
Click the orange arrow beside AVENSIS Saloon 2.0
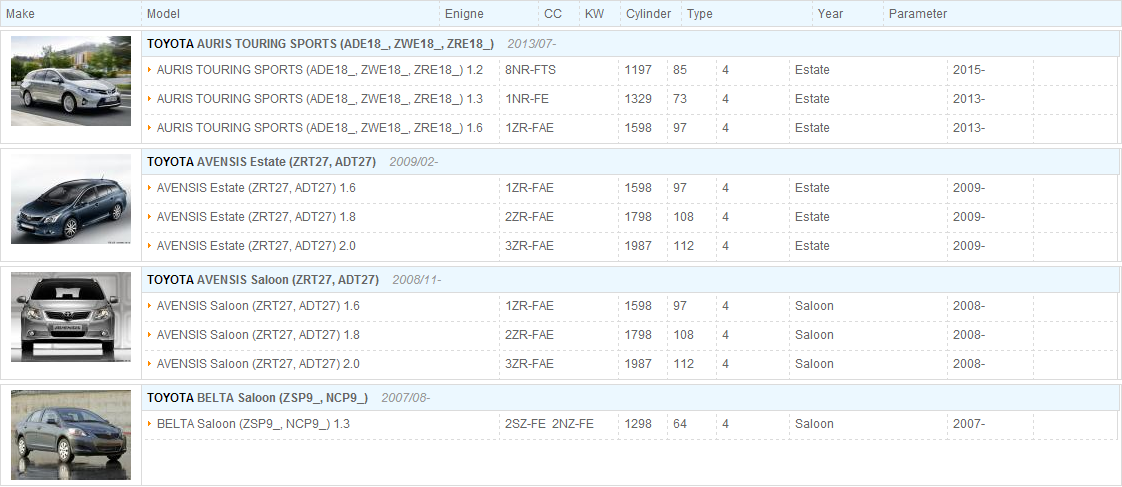click(150, 363)
